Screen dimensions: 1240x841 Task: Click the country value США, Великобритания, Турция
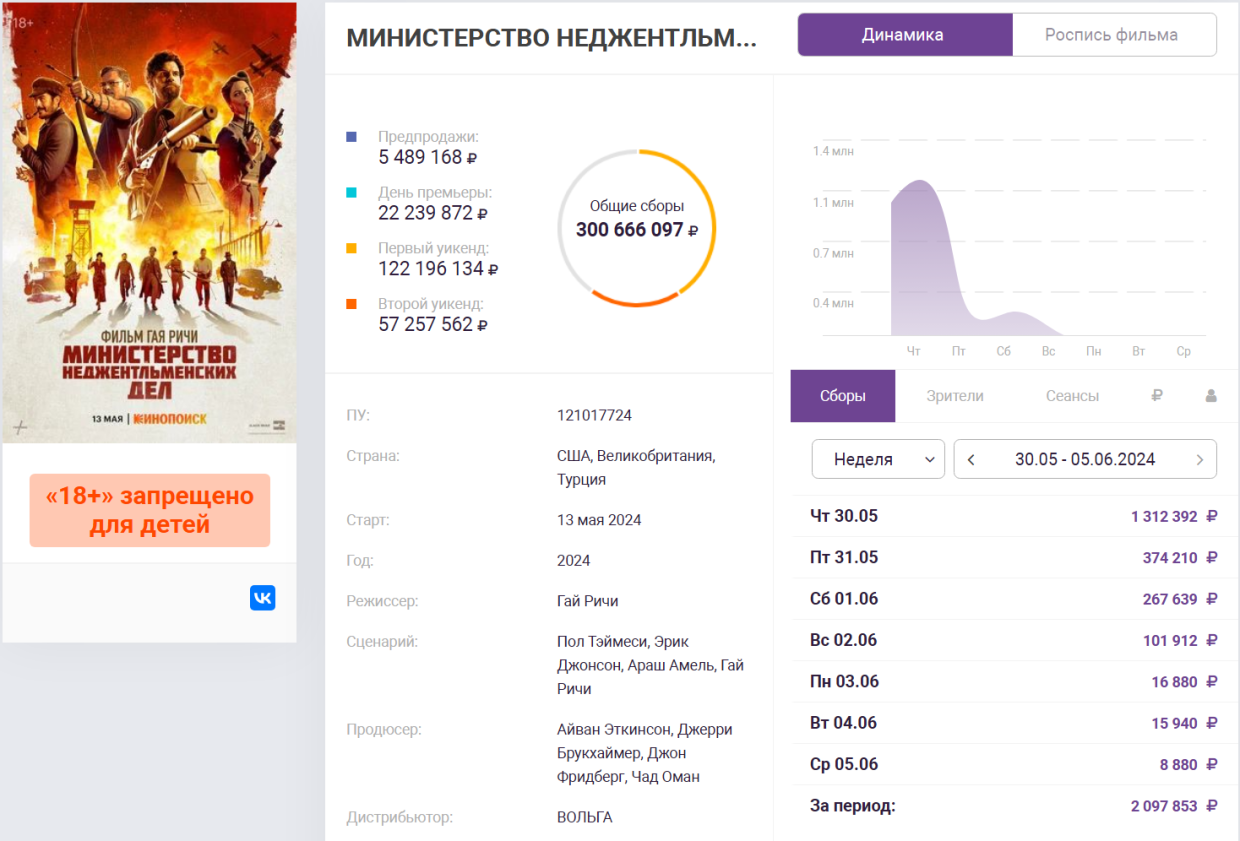pyautogui.click(x=636, y=468)
